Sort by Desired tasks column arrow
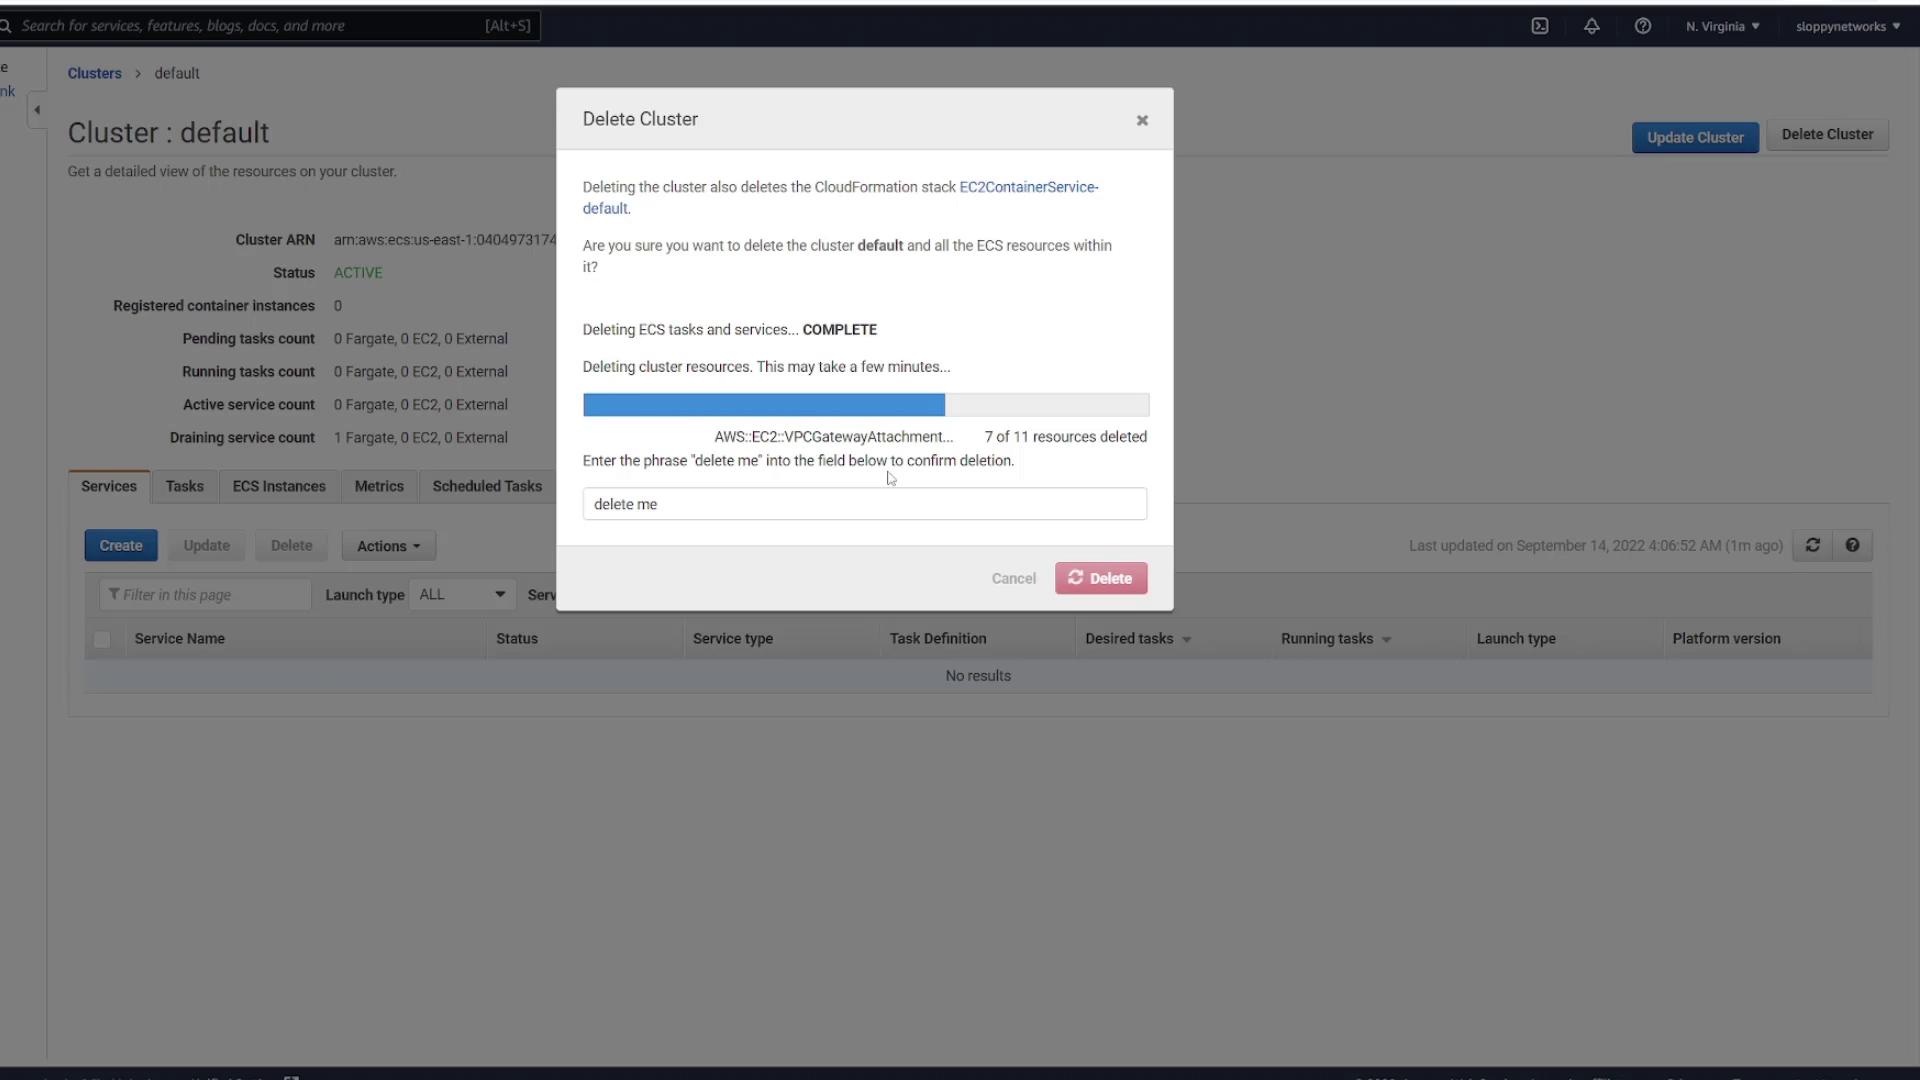Image resolution: width=1920 pixels, height=1080 pixels. click(1186, 640)
